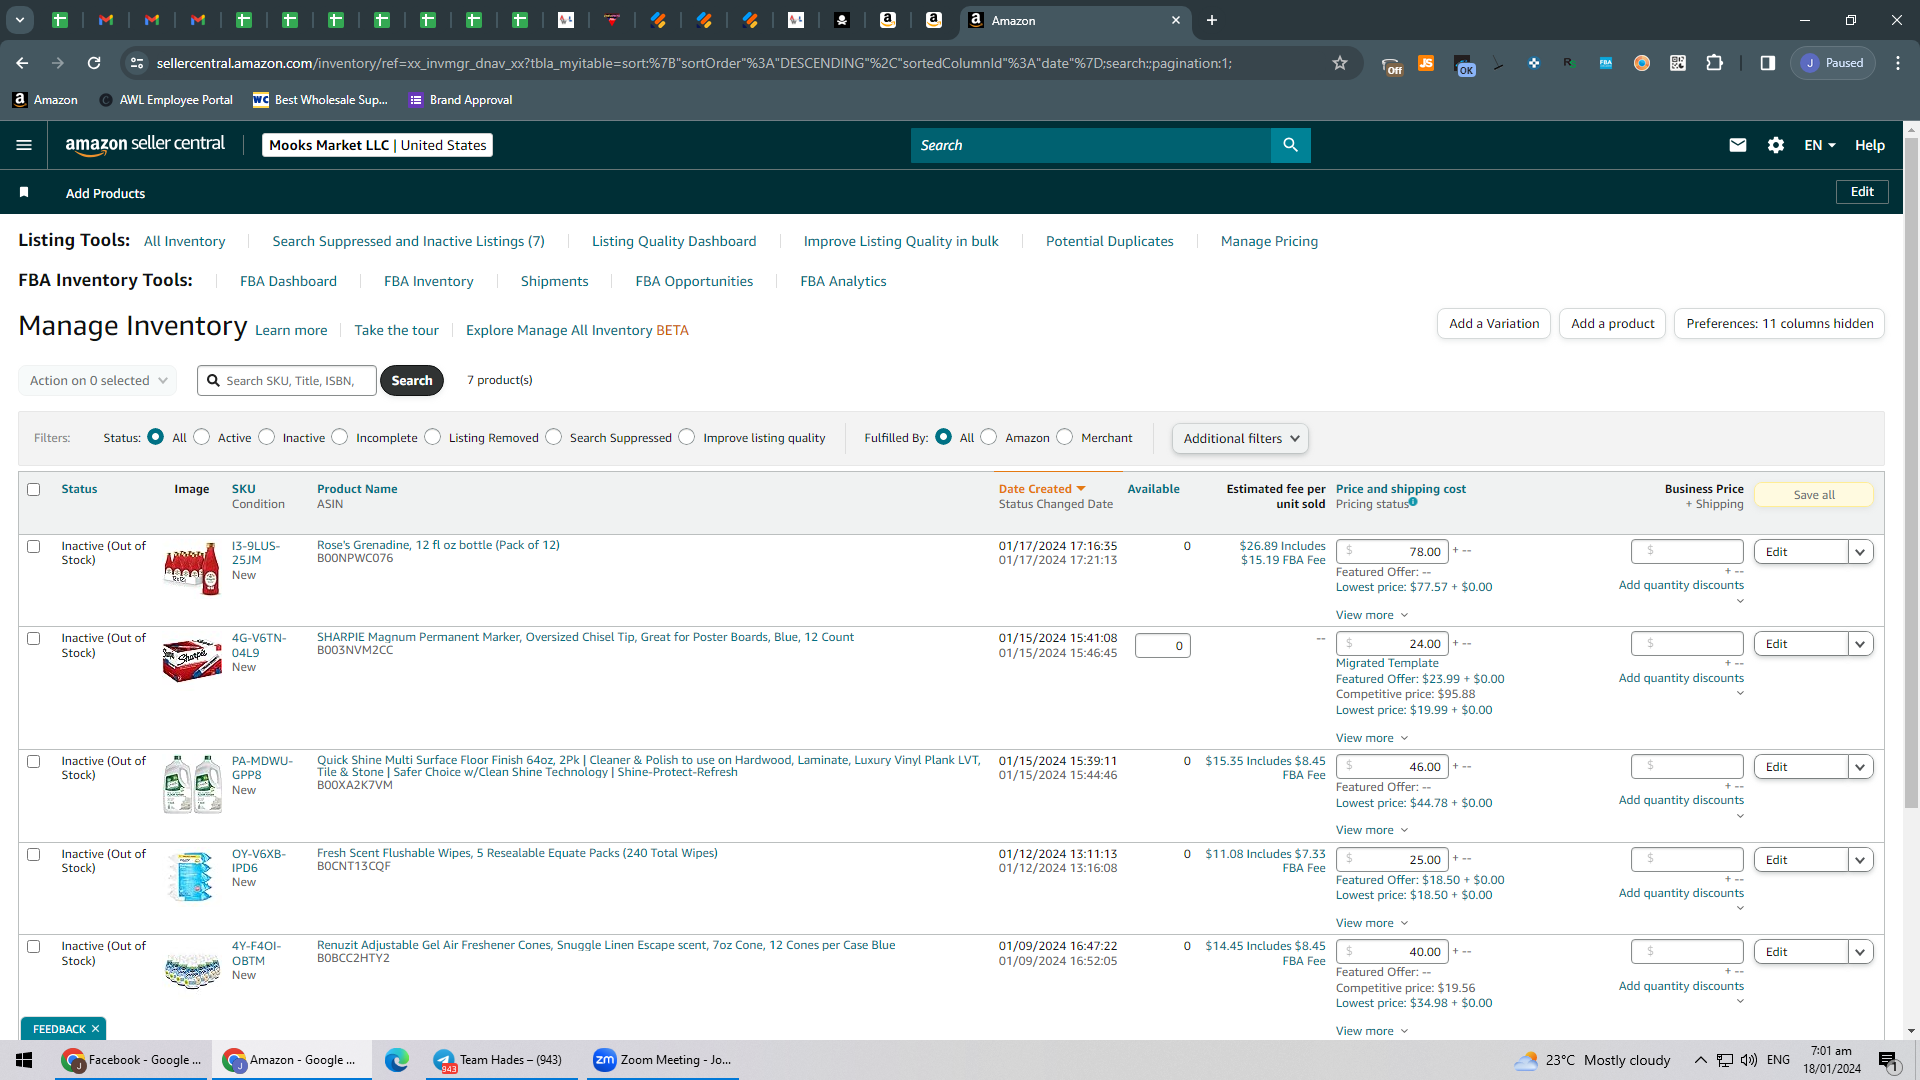Image resolution: width=1920 pixels, height=1080 pixels.
Task: Open Preferences: 11 columns hidden
Action: click(x=1779, y=323)
